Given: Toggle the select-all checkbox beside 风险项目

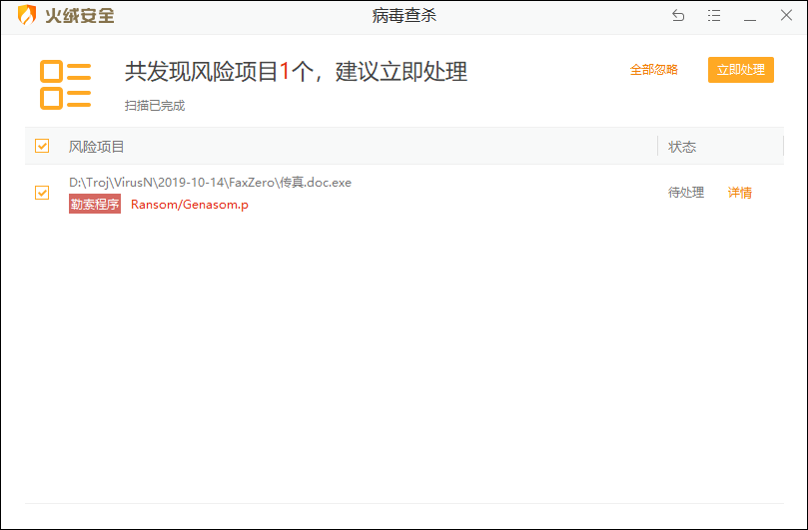Looking at the screenshot, I should [42, 146].
